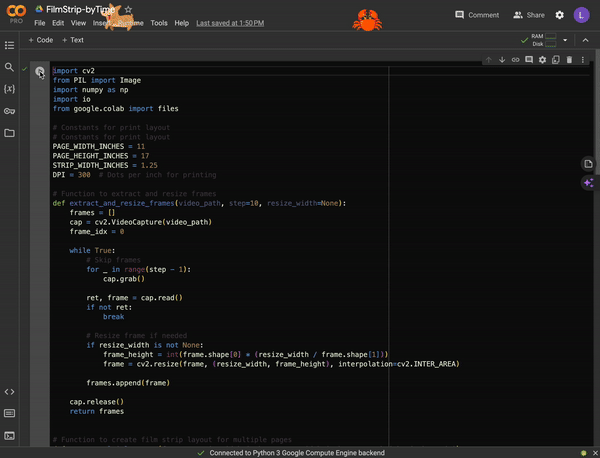The width and height of the screenshot is (600, 458).
Task: Collapse the header with chevron up
Action: coord(586,40)
